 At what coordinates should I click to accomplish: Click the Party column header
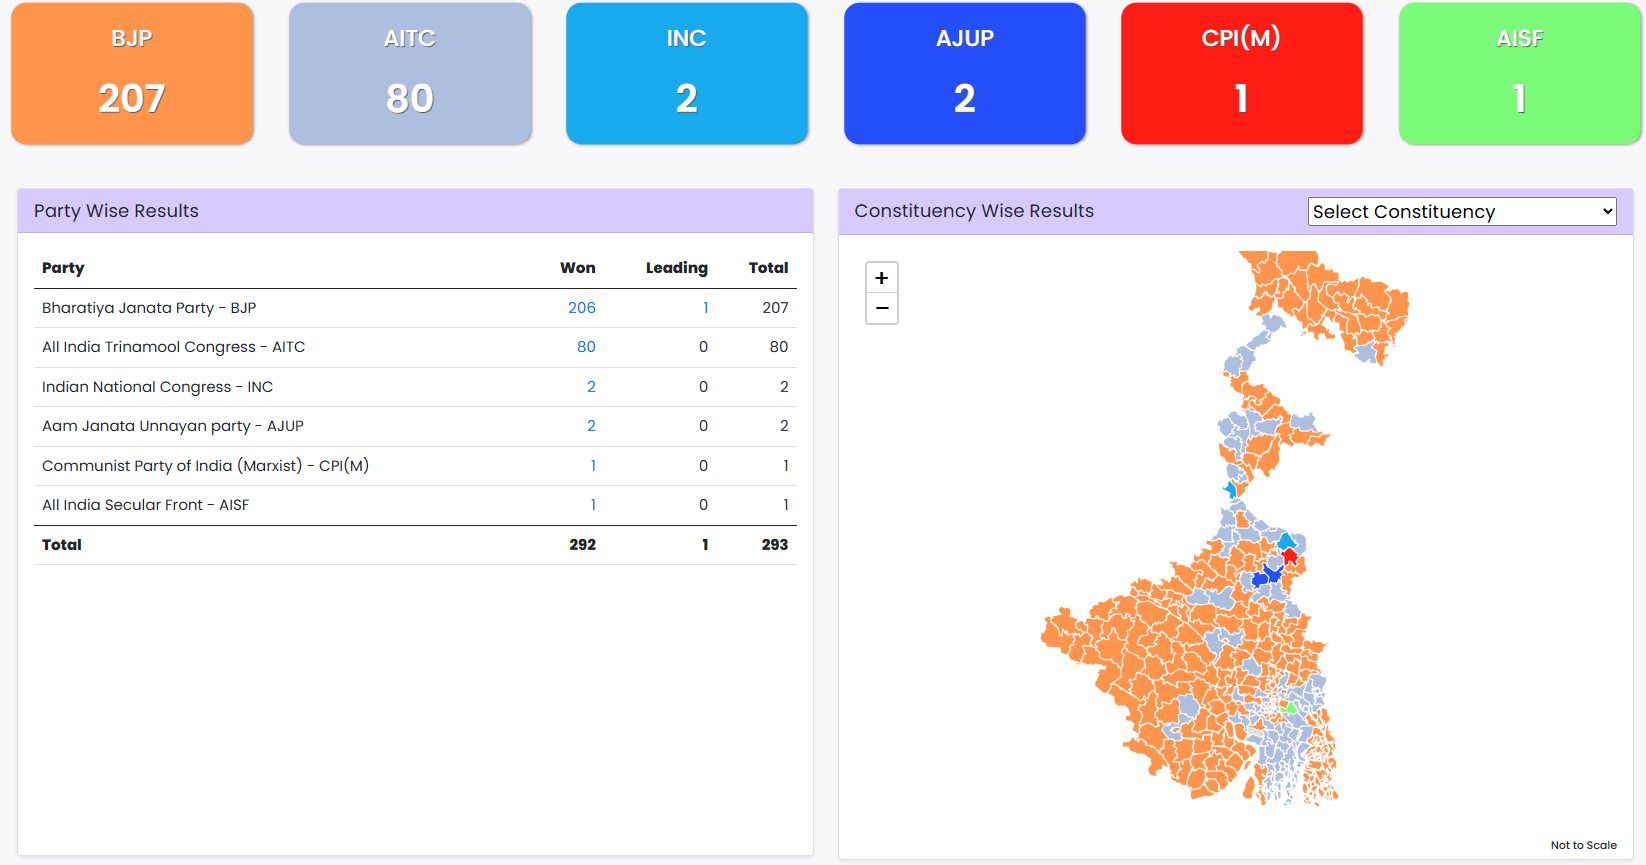point(63,268)
